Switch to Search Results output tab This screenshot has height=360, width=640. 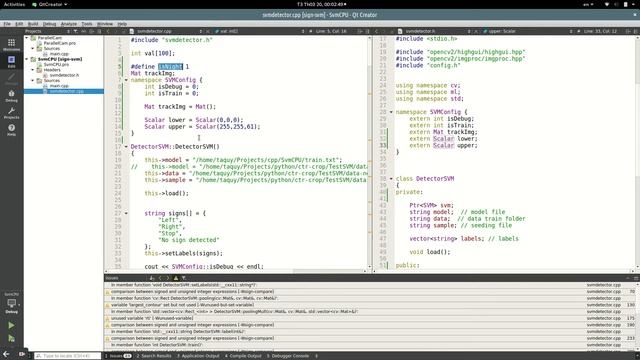[x=154, y=356]
